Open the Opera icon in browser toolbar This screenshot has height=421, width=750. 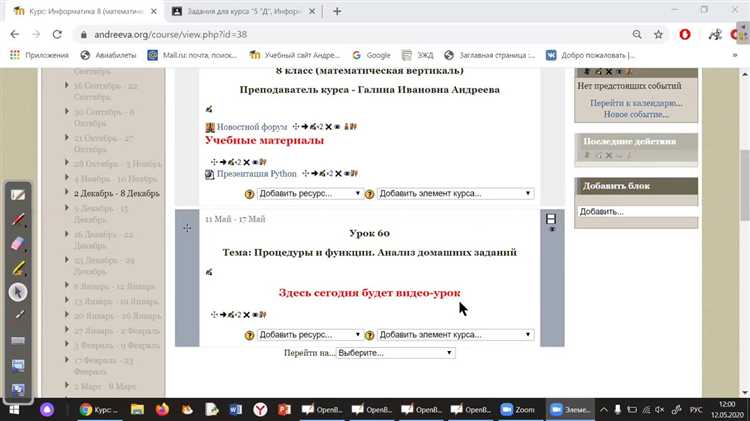click(x=684, y=34)
